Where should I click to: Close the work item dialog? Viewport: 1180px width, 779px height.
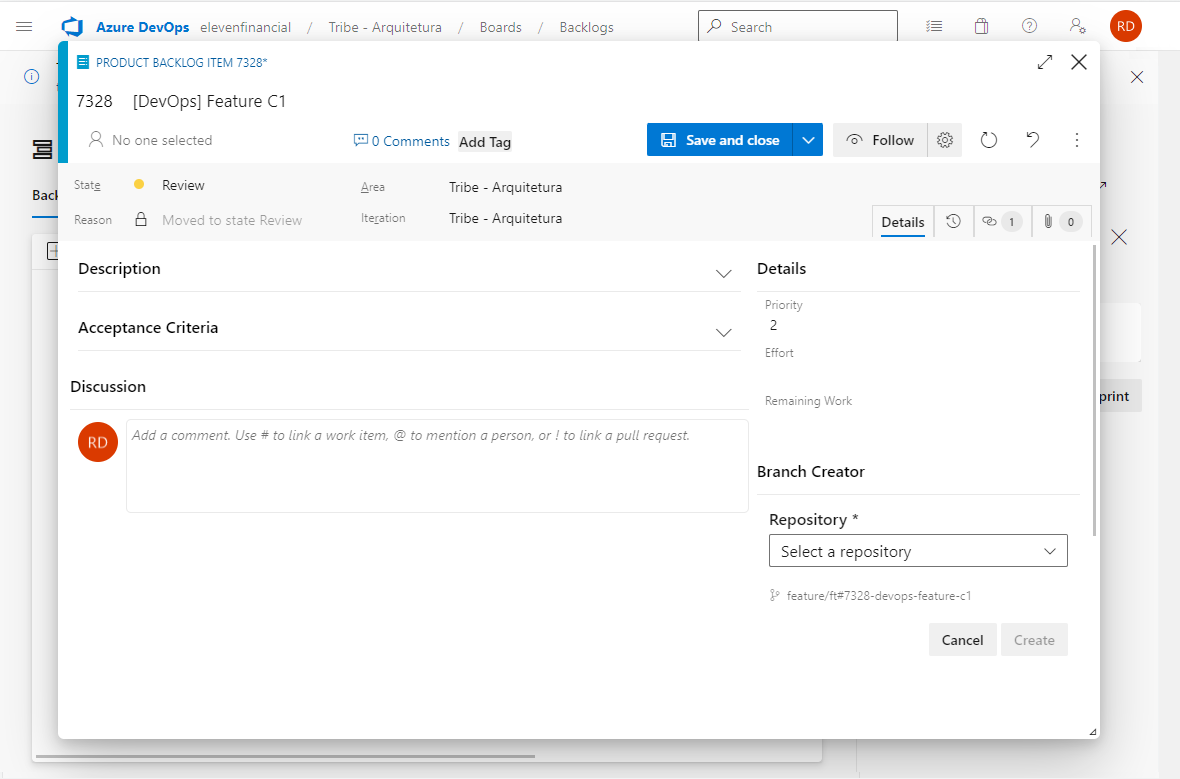tap(1079, 62)
